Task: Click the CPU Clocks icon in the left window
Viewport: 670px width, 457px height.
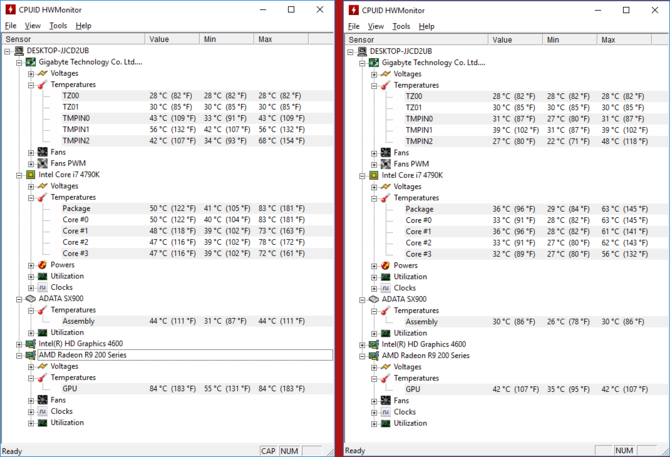Action: point(42,287)
